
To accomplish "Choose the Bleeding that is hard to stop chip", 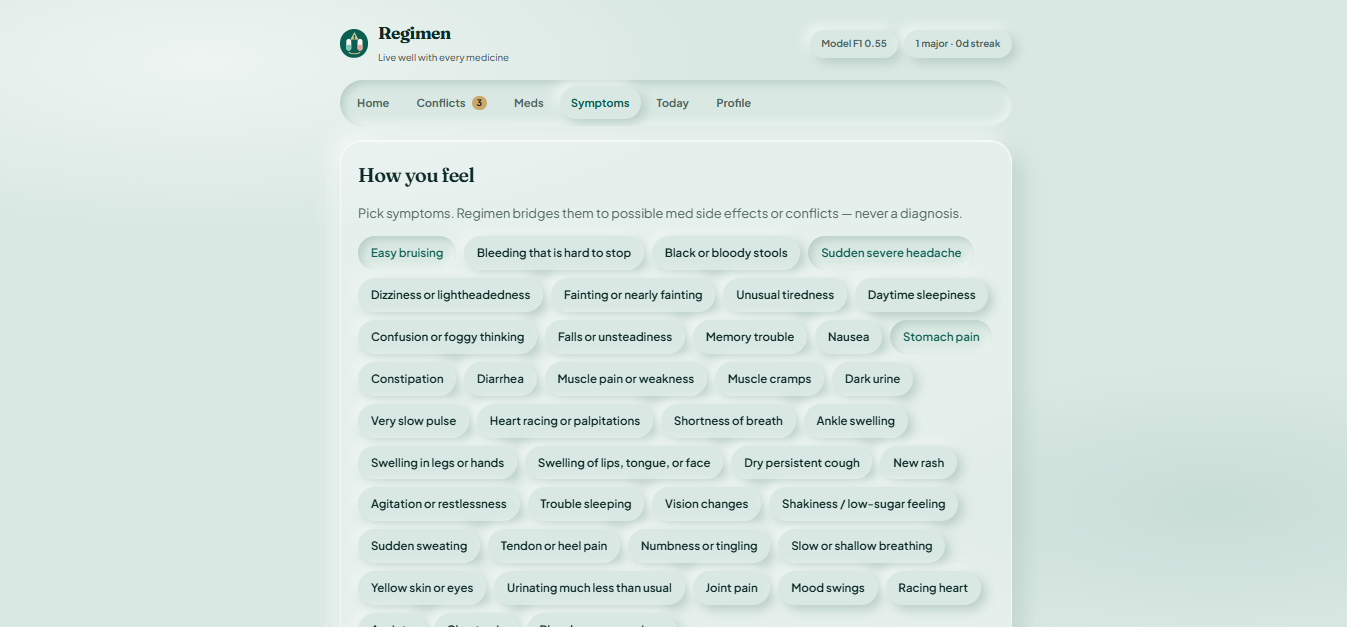I will click(554, 253).
